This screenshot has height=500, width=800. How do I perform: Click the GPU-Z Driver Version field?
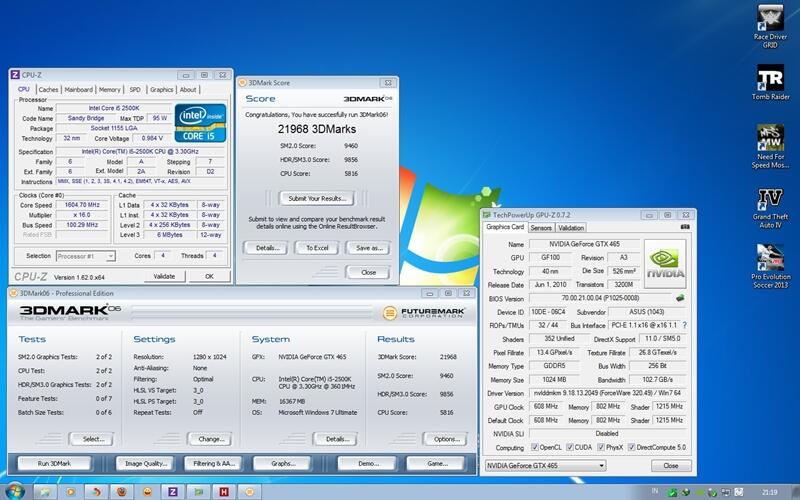tap(607, 393)
